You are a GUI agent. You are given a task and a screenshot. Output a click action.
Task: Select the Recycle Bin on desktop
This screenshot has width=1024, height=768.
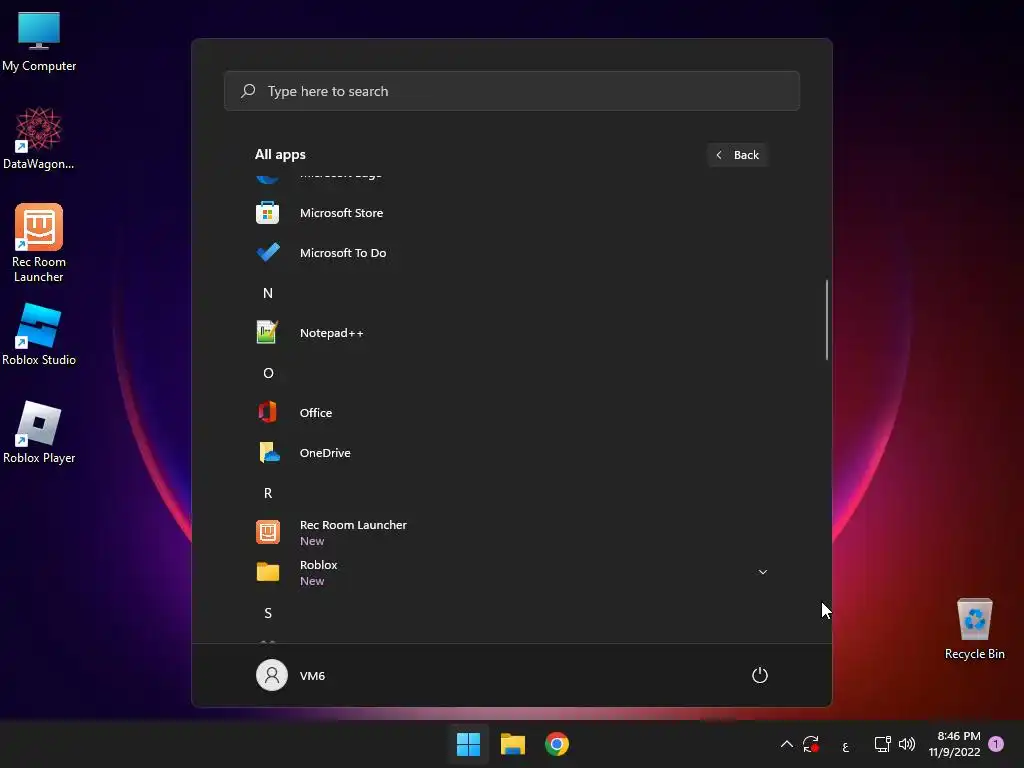[x=974, y=629]
